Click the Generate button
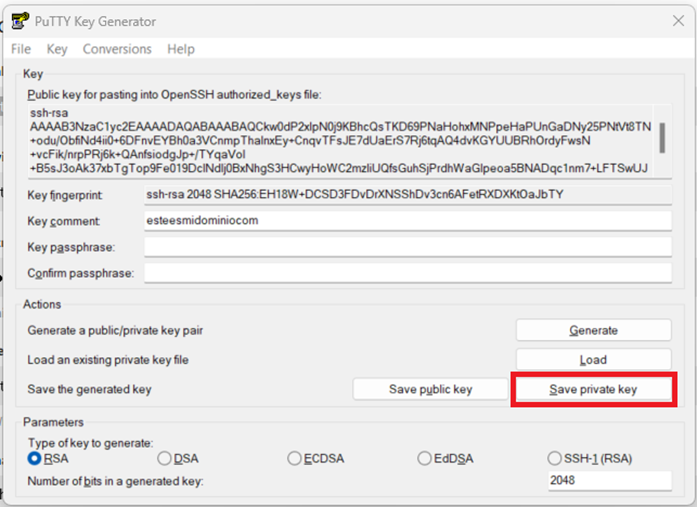This screenshot has width=697, height=507. (593, 330)
